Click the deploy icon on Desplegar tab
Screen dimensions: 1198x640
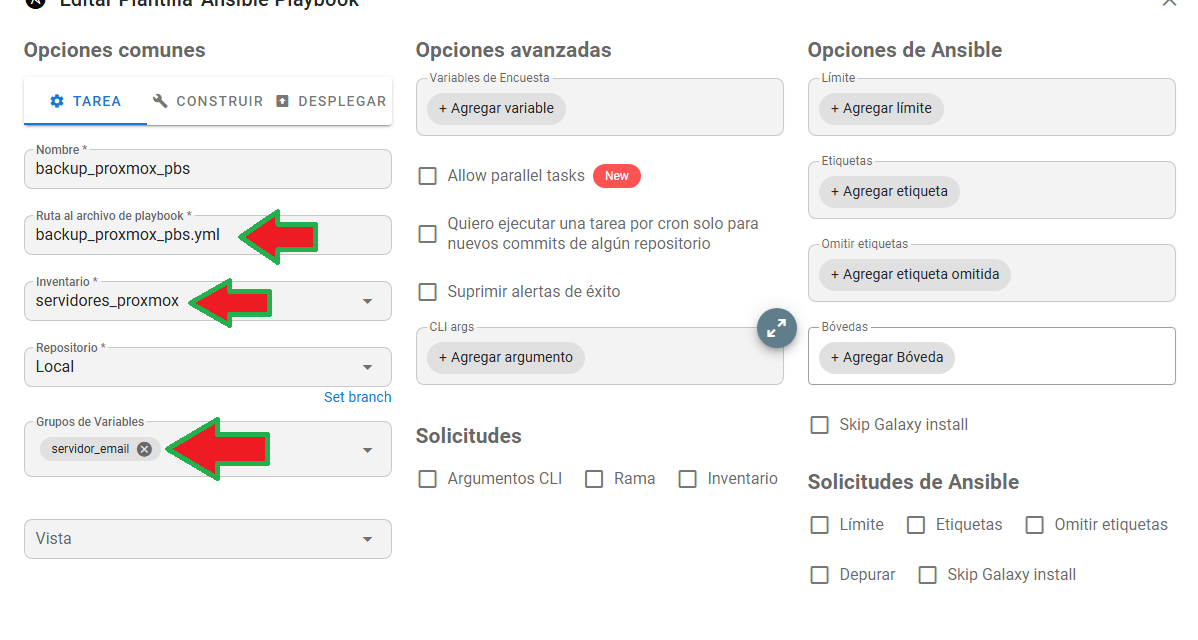pos(282,101)
